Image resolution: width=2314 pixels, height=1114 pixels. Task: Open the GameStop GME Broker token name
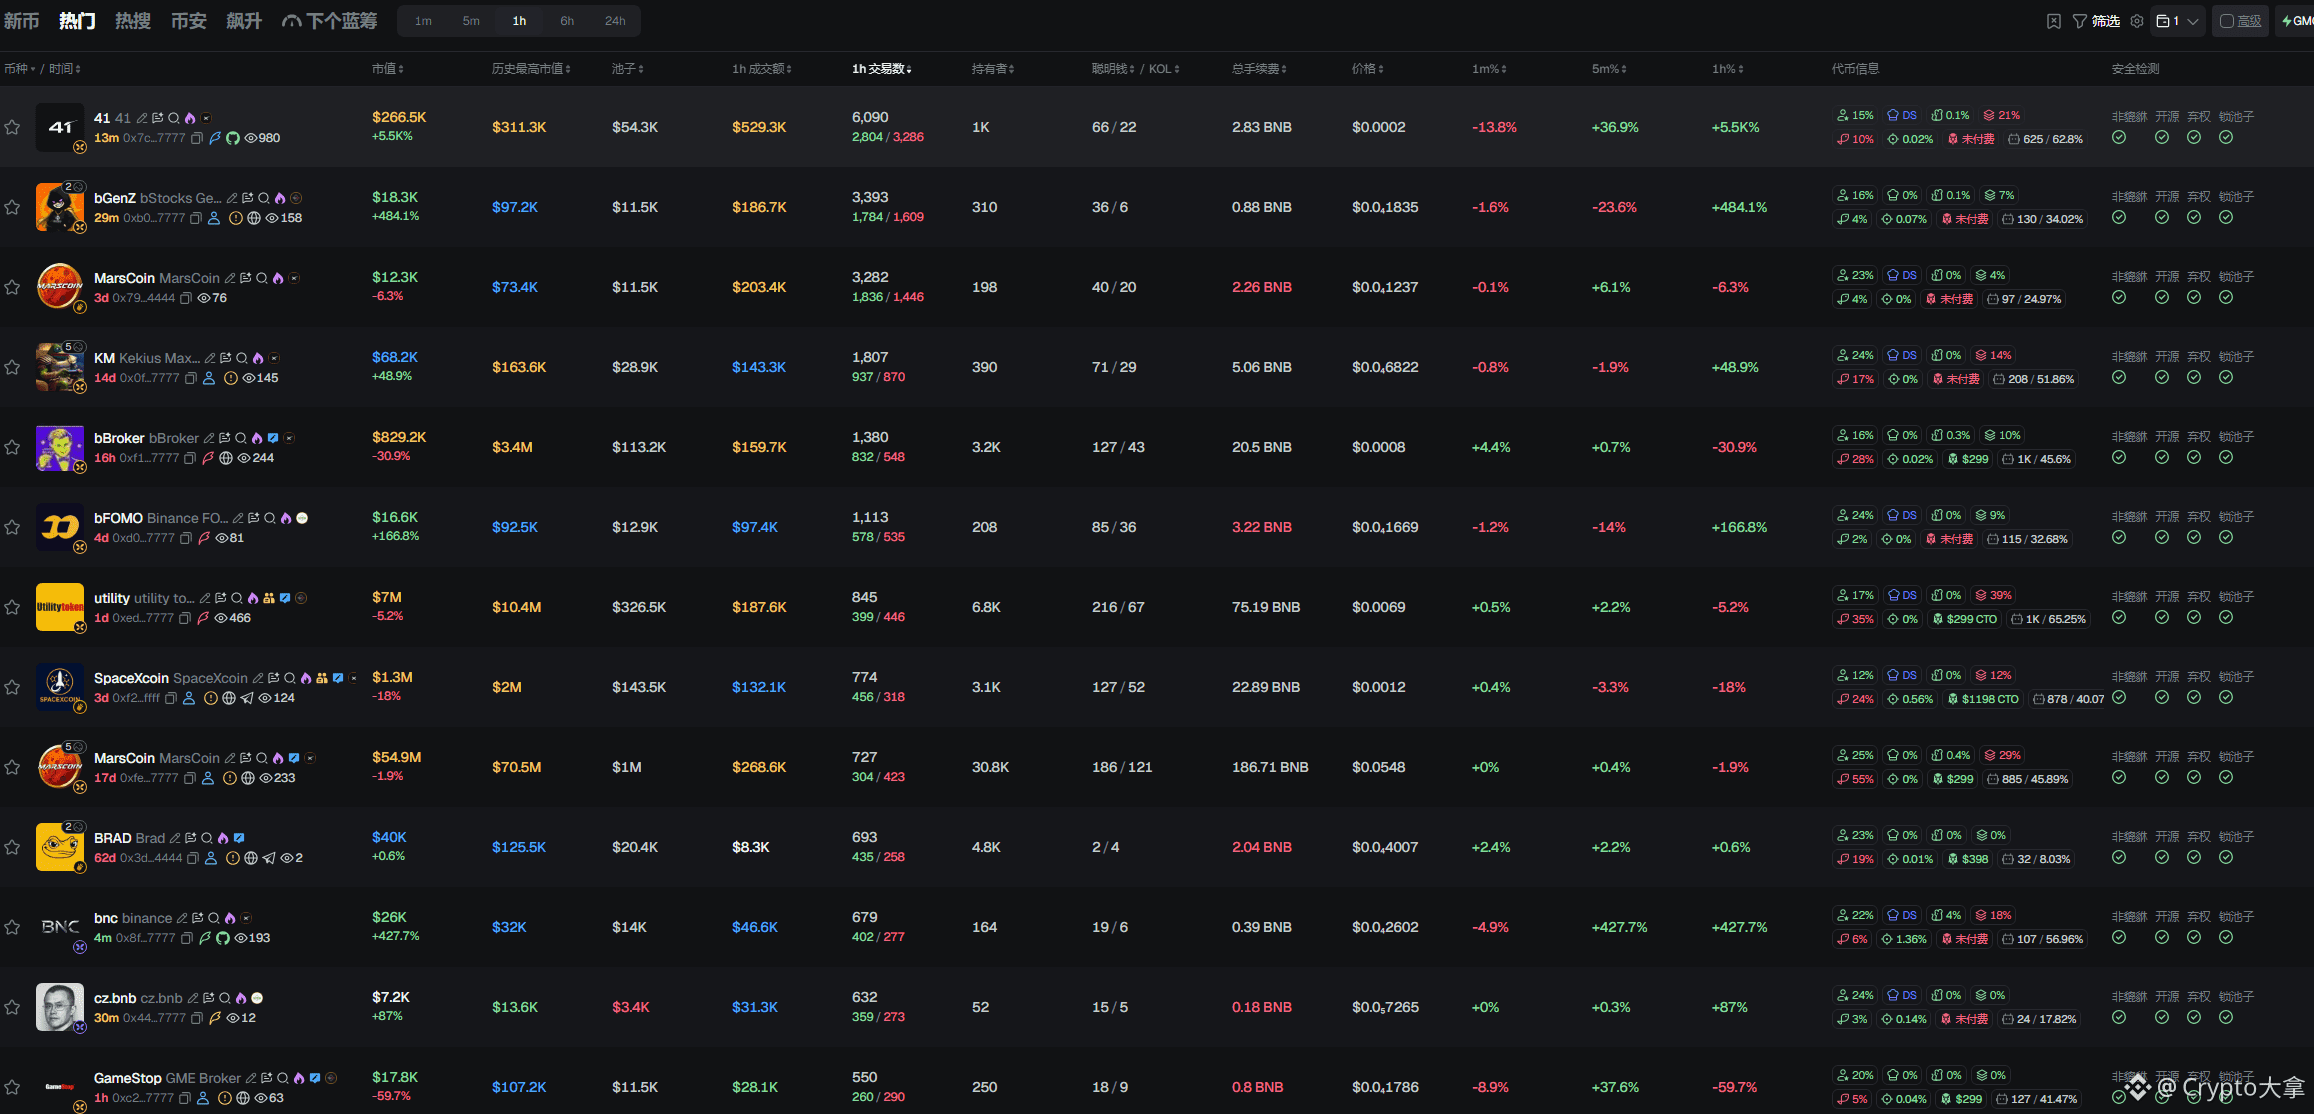pos(167,1078)
